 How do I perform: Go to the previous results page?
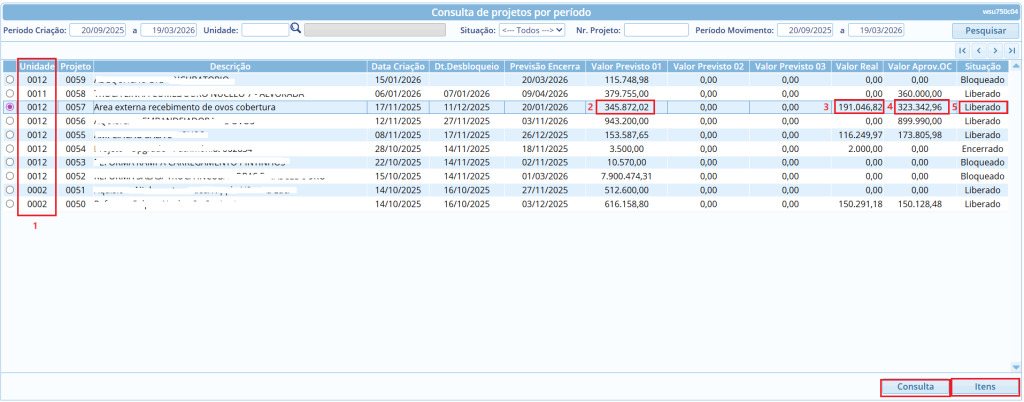pos(979,50)
